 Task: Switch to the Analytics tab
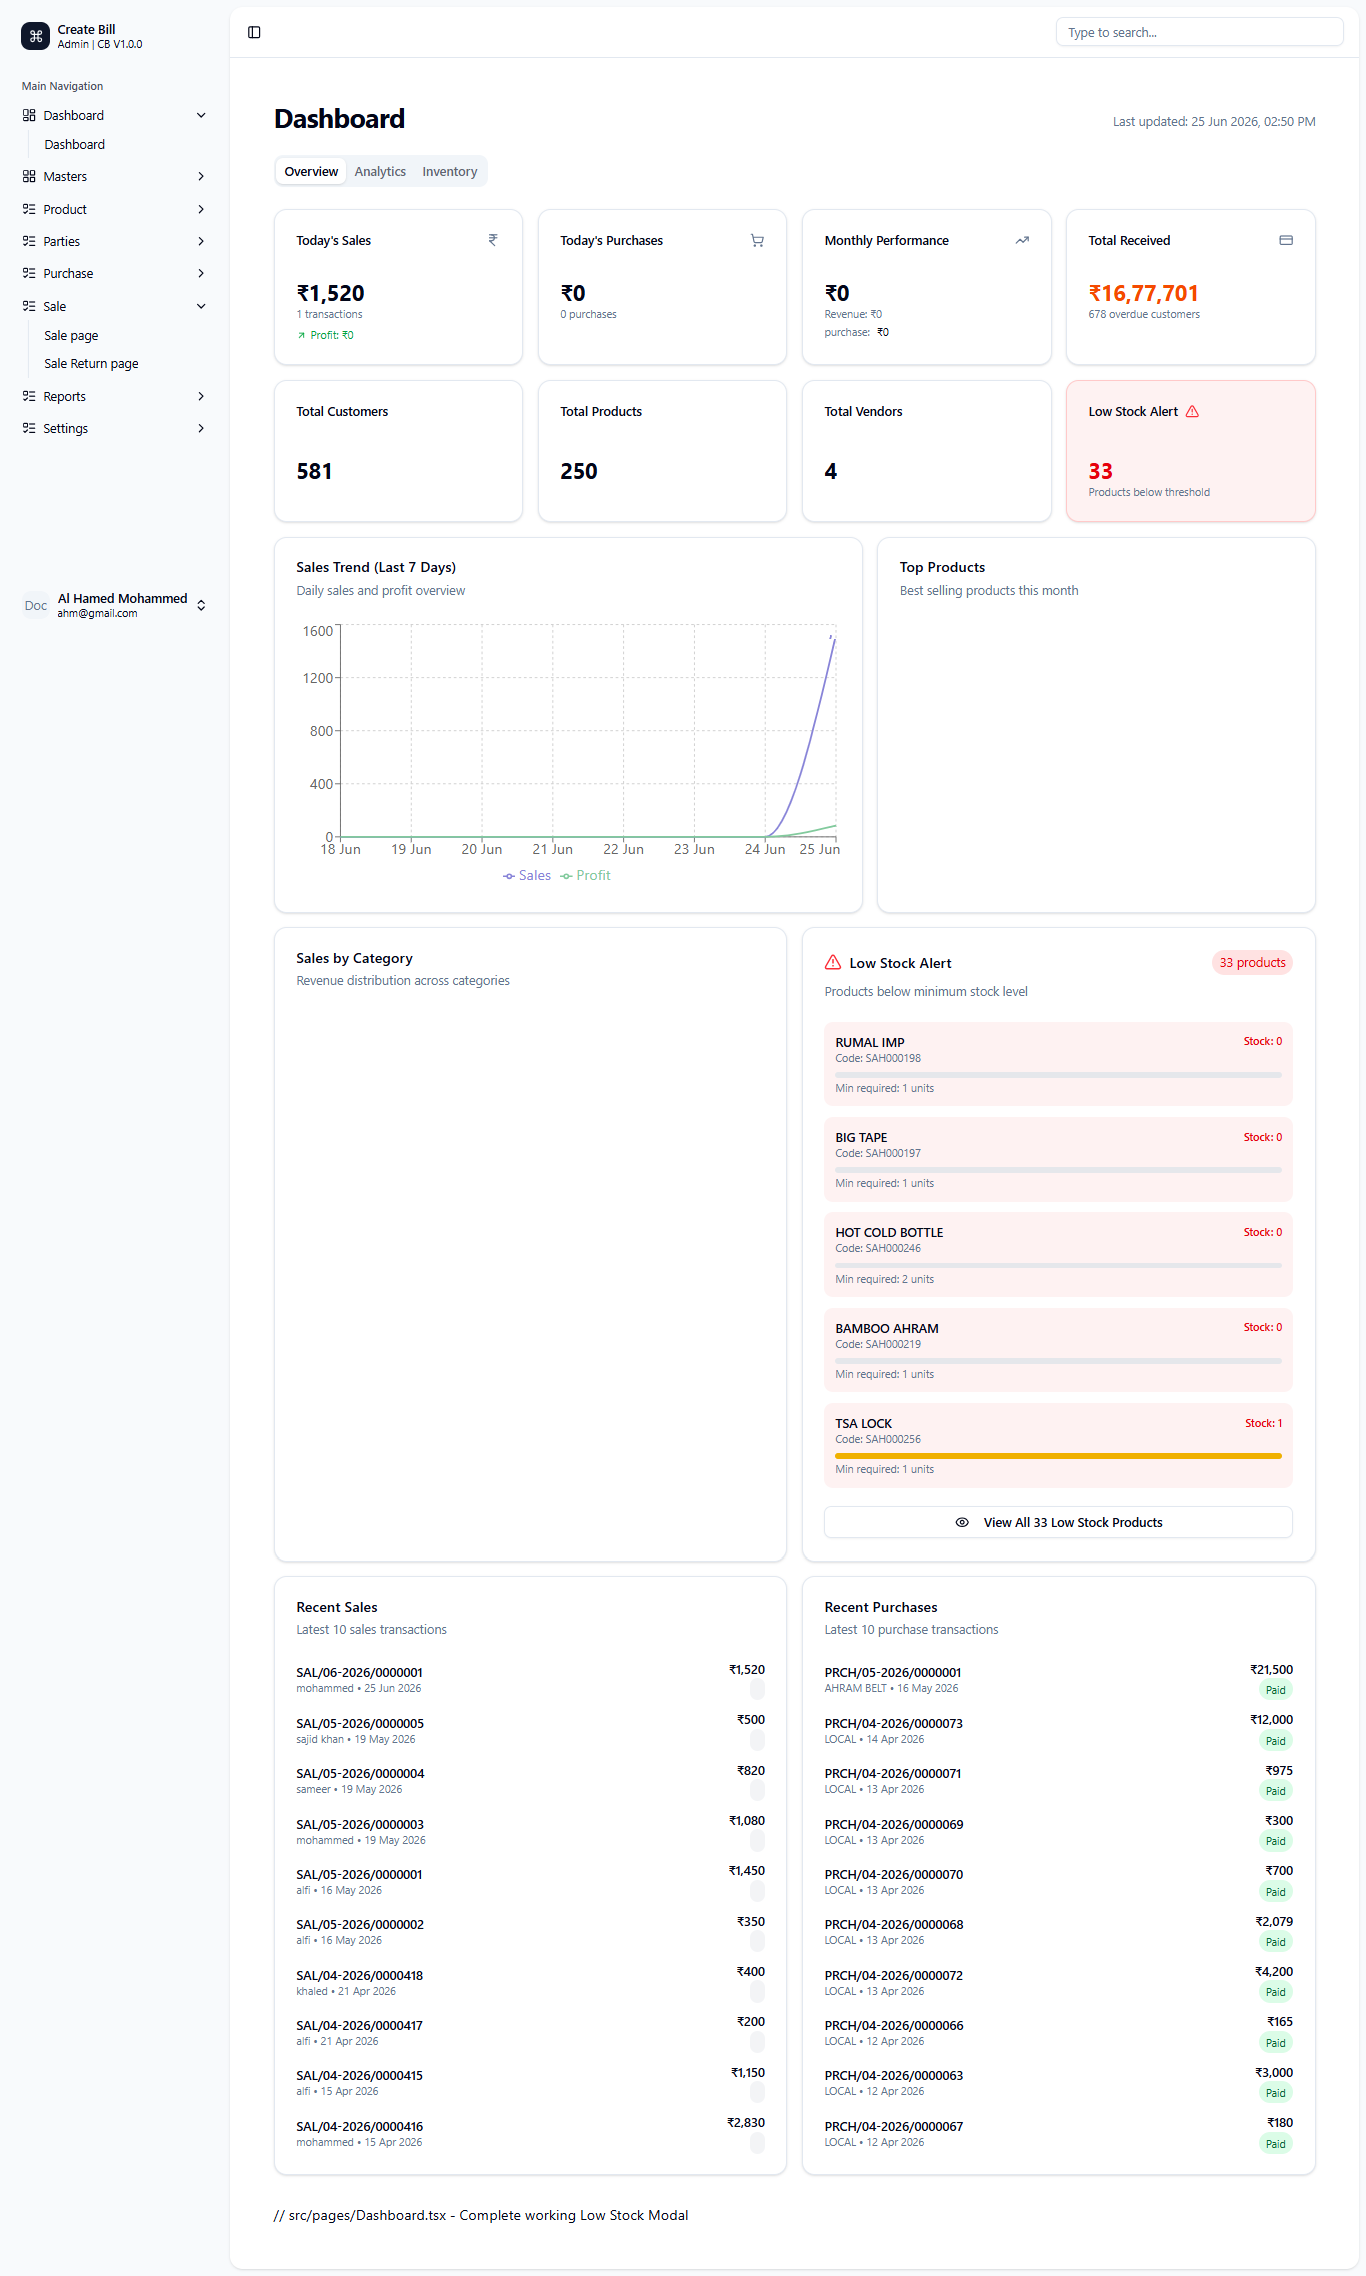[x=380, y=171]
